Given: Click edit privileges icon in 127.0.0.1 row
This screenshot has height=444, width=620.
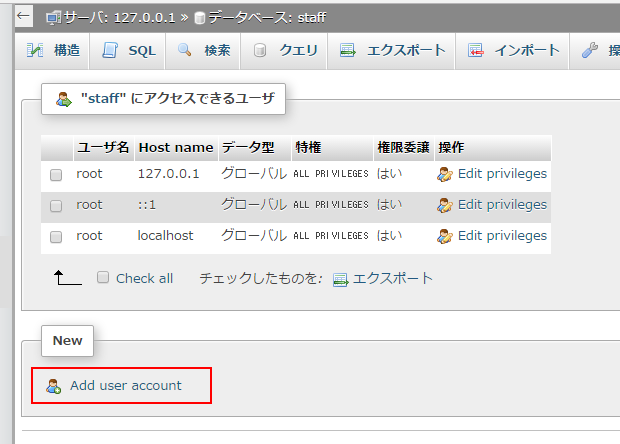Looking at the screenshot, I should coord(445,174).
